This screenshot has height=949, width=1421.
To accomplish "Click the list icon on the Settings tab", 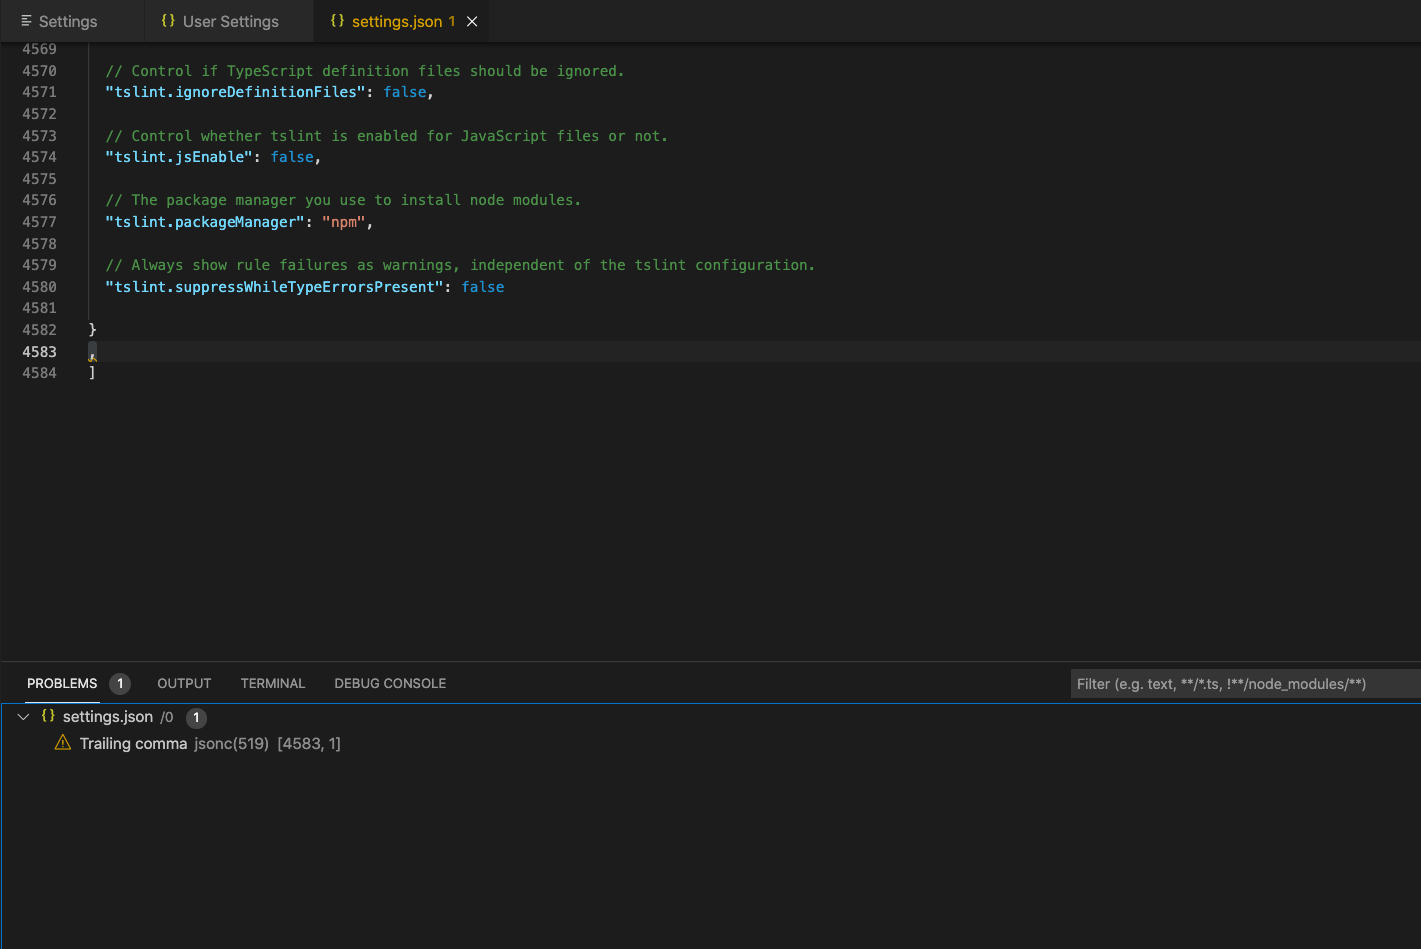I will click(x=26, y=21).
